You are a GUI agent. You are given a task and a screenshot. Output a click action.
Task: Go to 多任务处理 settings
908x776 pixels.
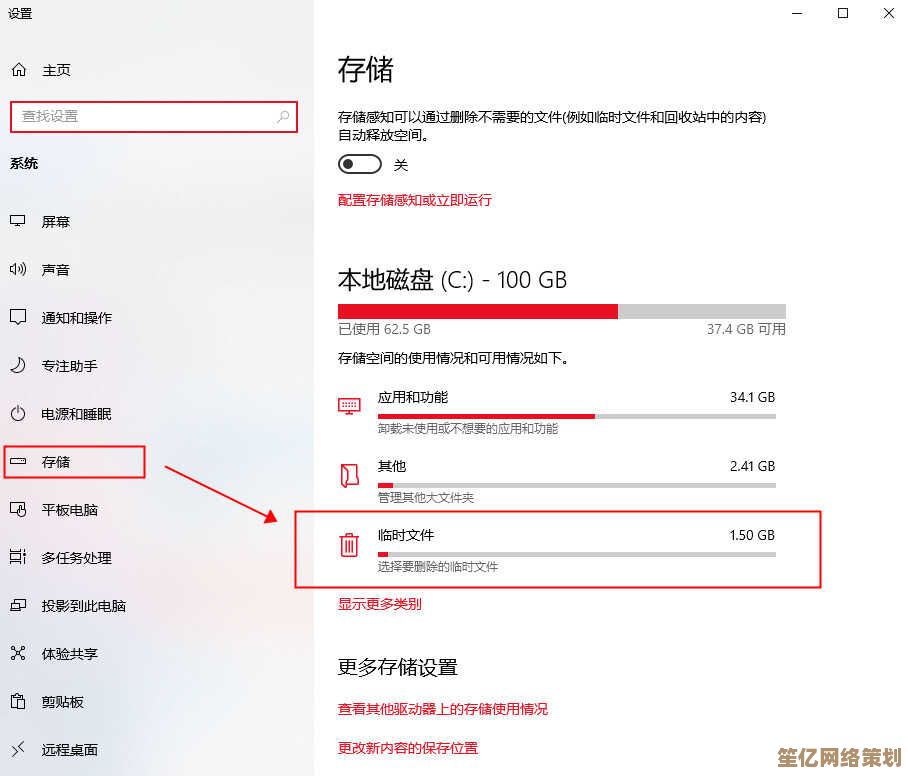[x=76, y=558]
